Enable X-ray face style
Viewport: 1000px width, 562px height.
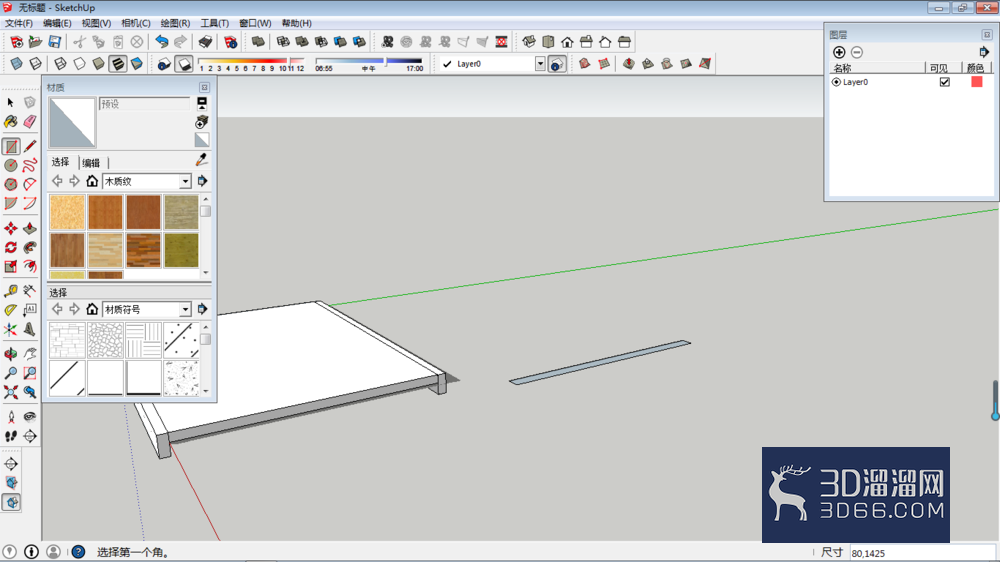click(x=17, y=64)
